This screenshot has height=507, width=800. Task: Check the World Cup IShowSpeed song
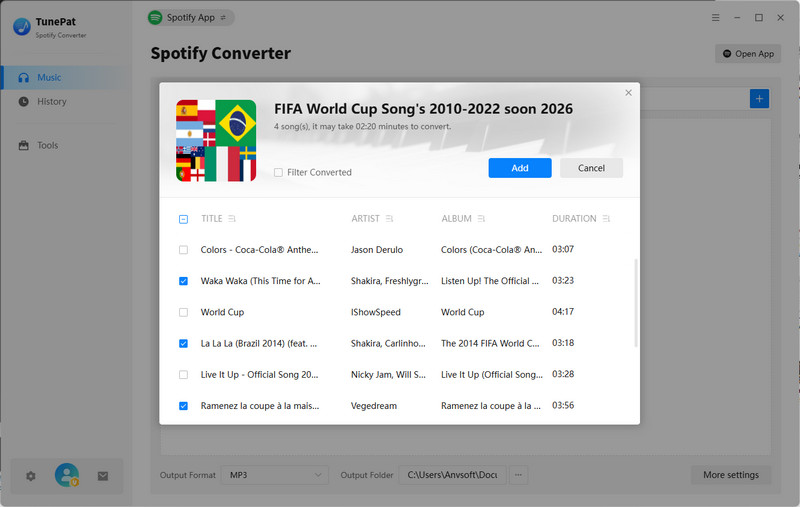(x=183, y=312)
